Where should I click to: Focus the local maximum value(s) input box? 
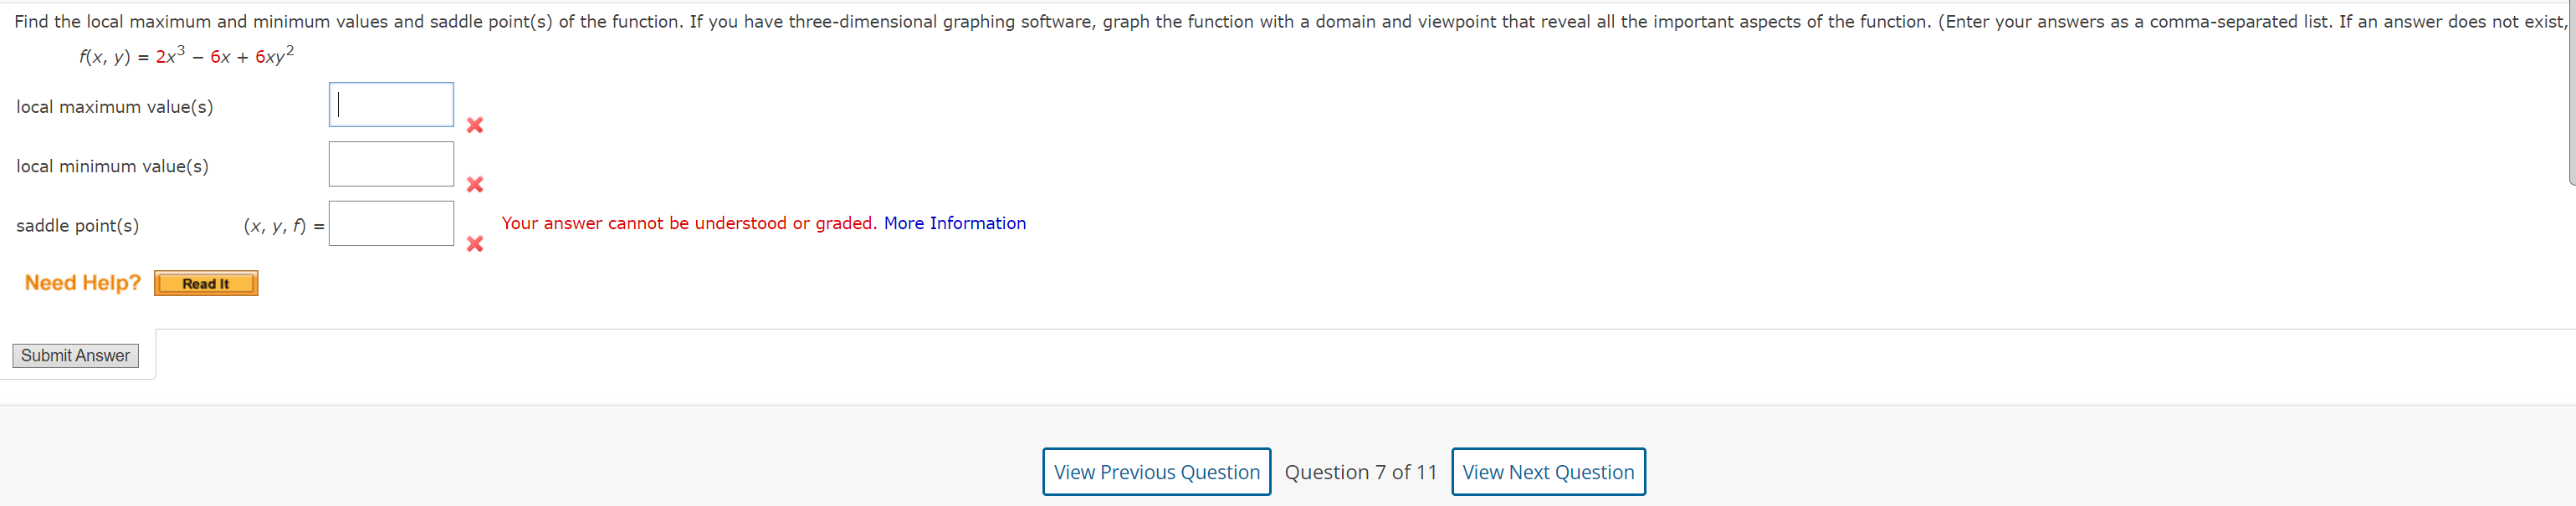coord(391,104)
